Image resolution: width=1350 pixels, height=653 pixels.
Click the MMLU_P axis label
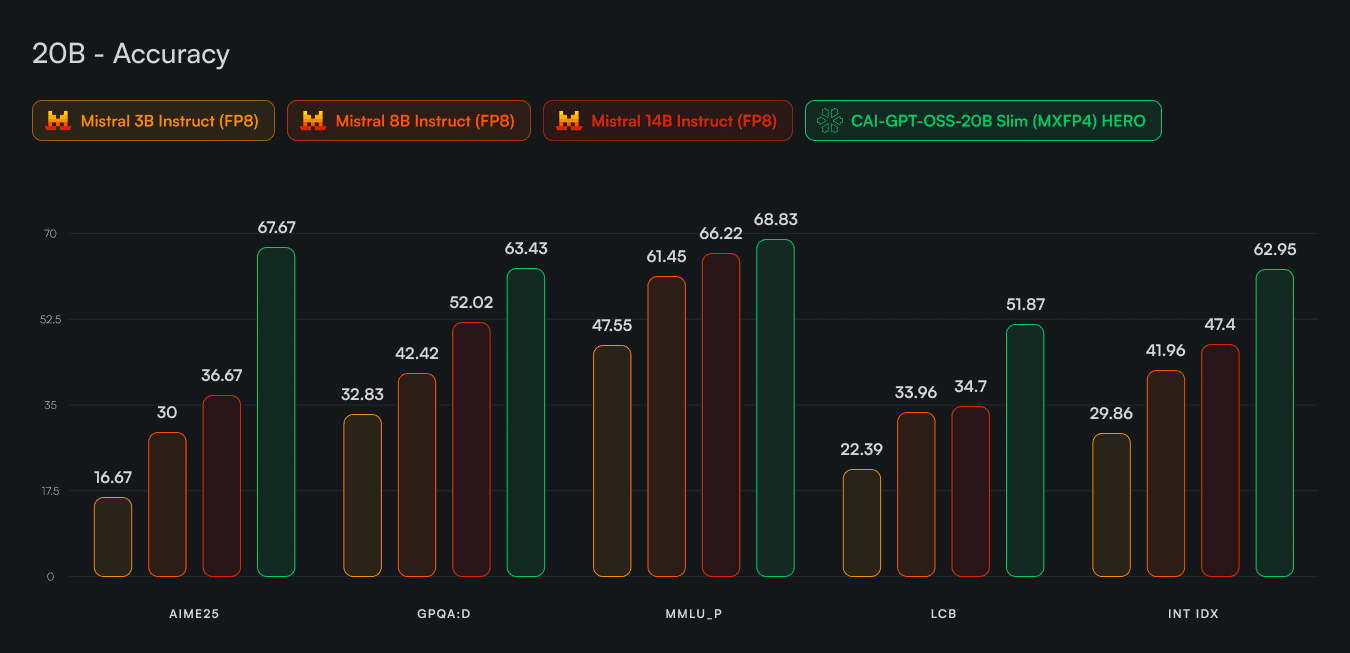coord(693,614)
